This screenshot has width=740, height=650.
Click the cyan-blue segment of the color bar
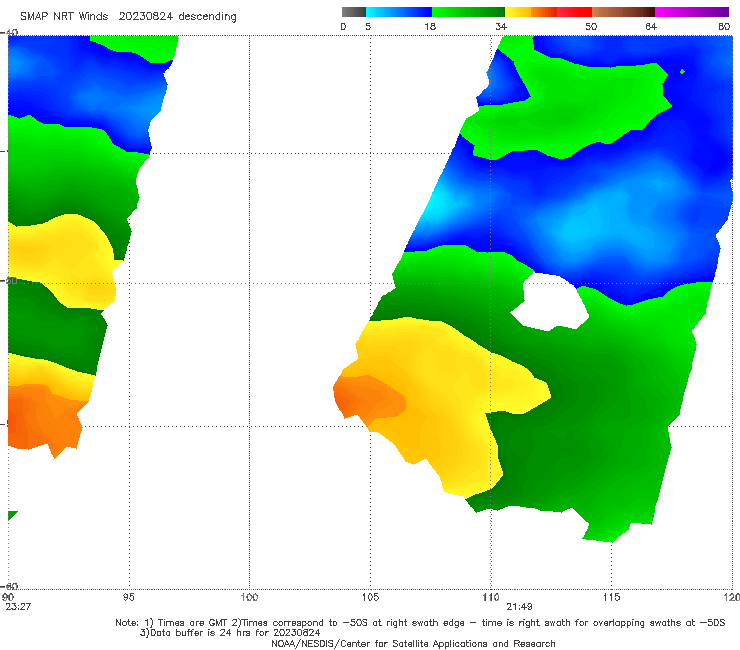399,12
